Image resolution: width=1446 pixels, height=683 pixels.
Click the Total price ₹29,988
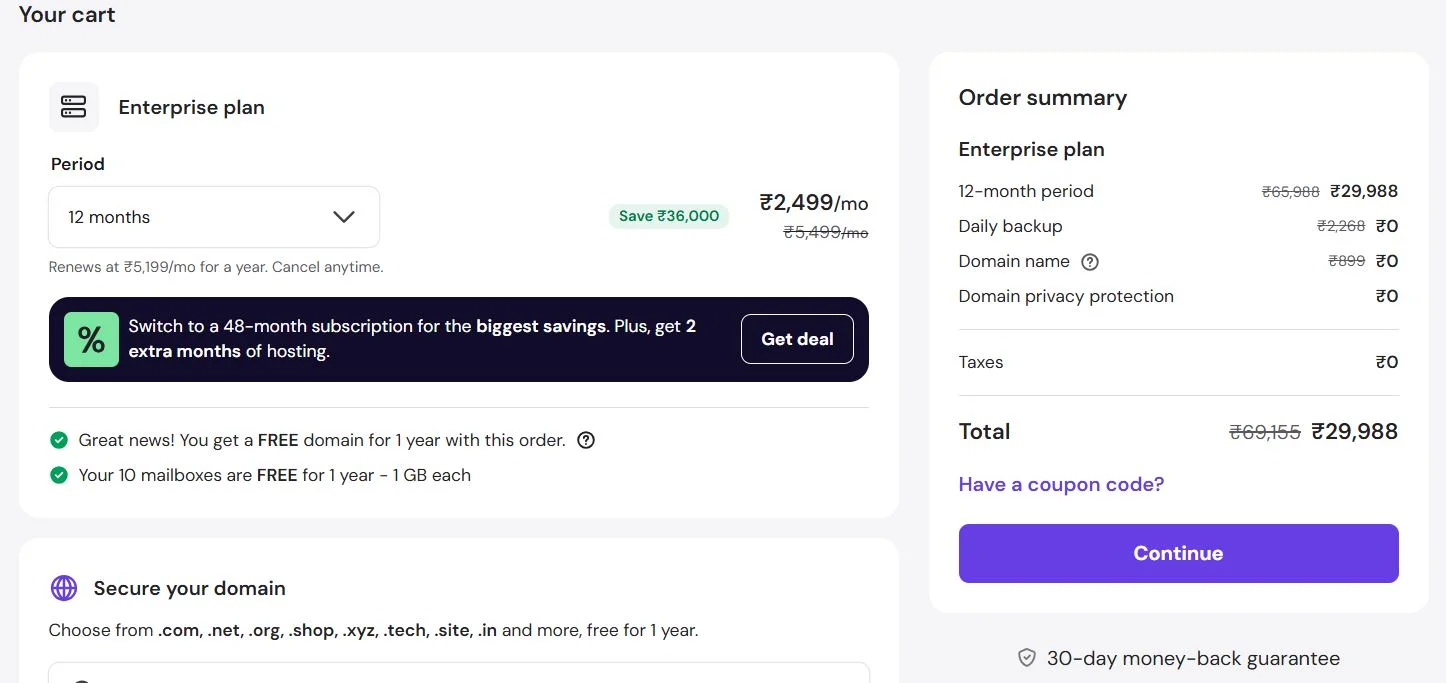click(x=1354, y=431)
